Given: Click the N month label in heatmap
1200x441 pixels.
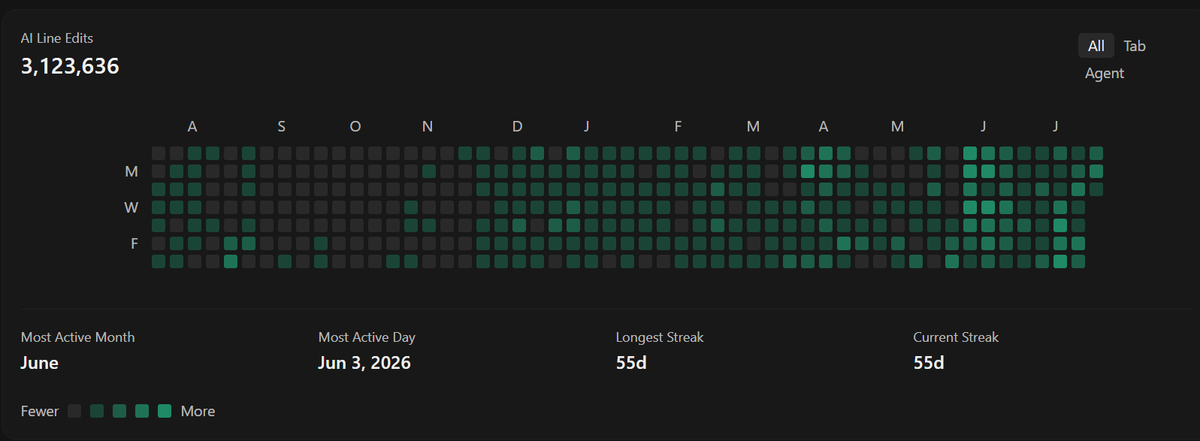Looking at the screenshot, I should [428, 126].
